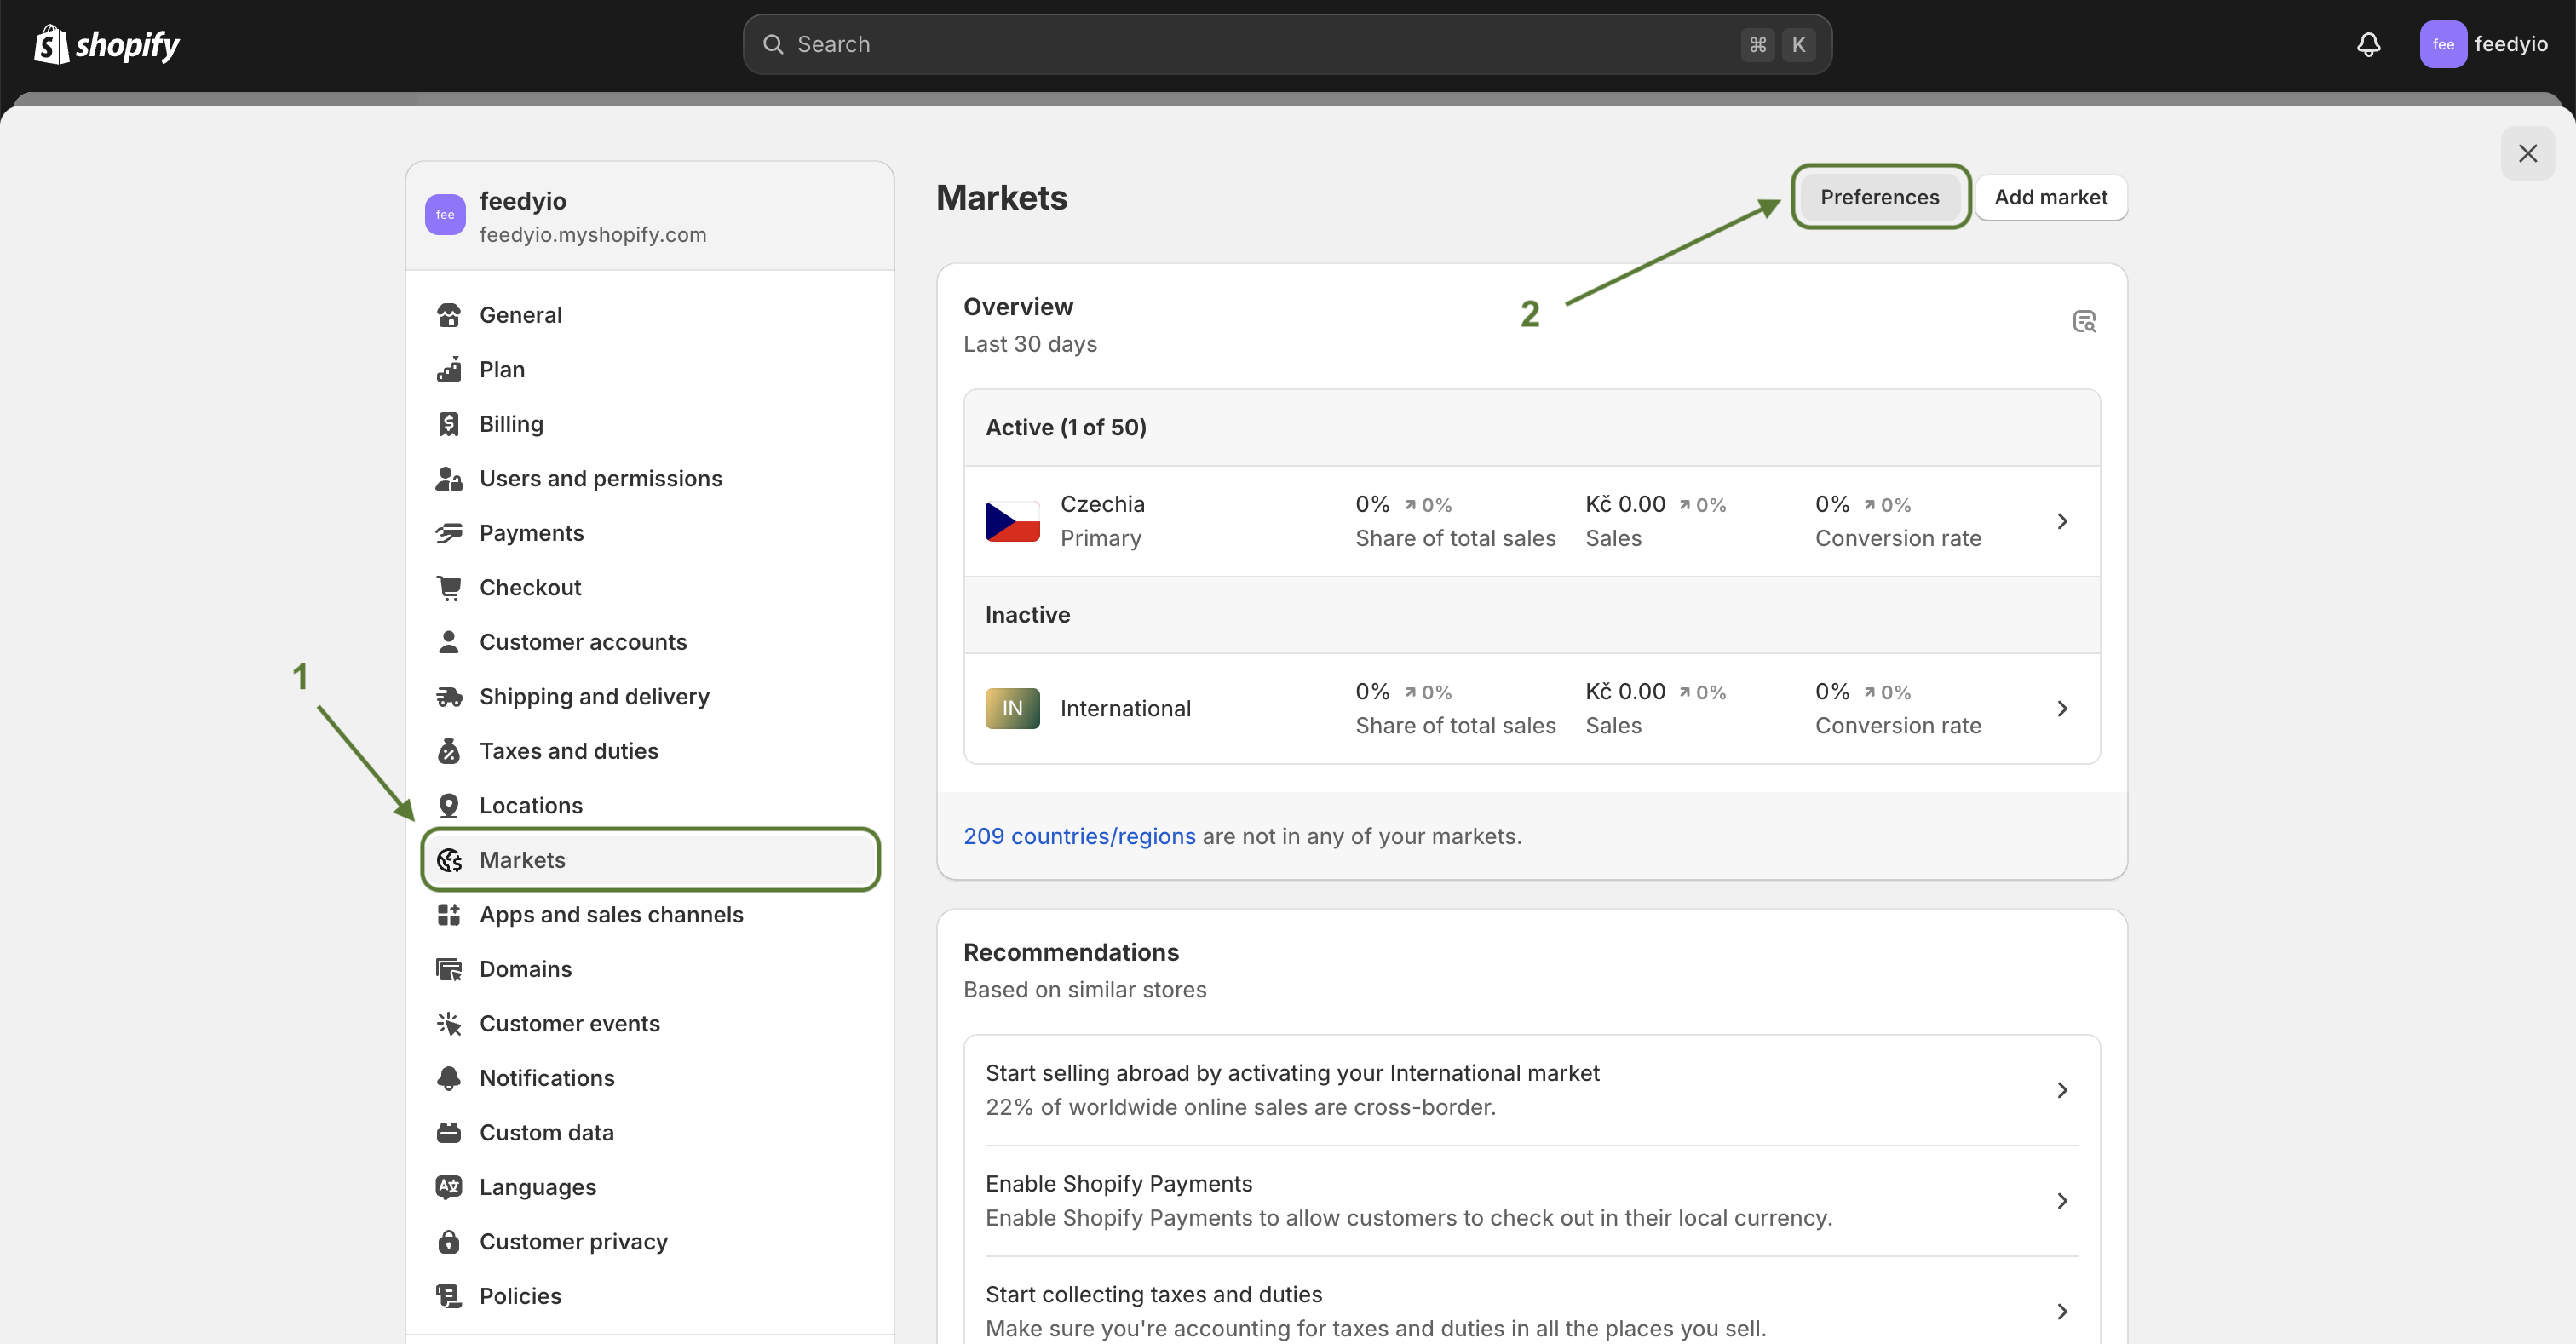Click the Billing receipt icon
This screenshot has width=2576, height=1344.
(449, 424)
